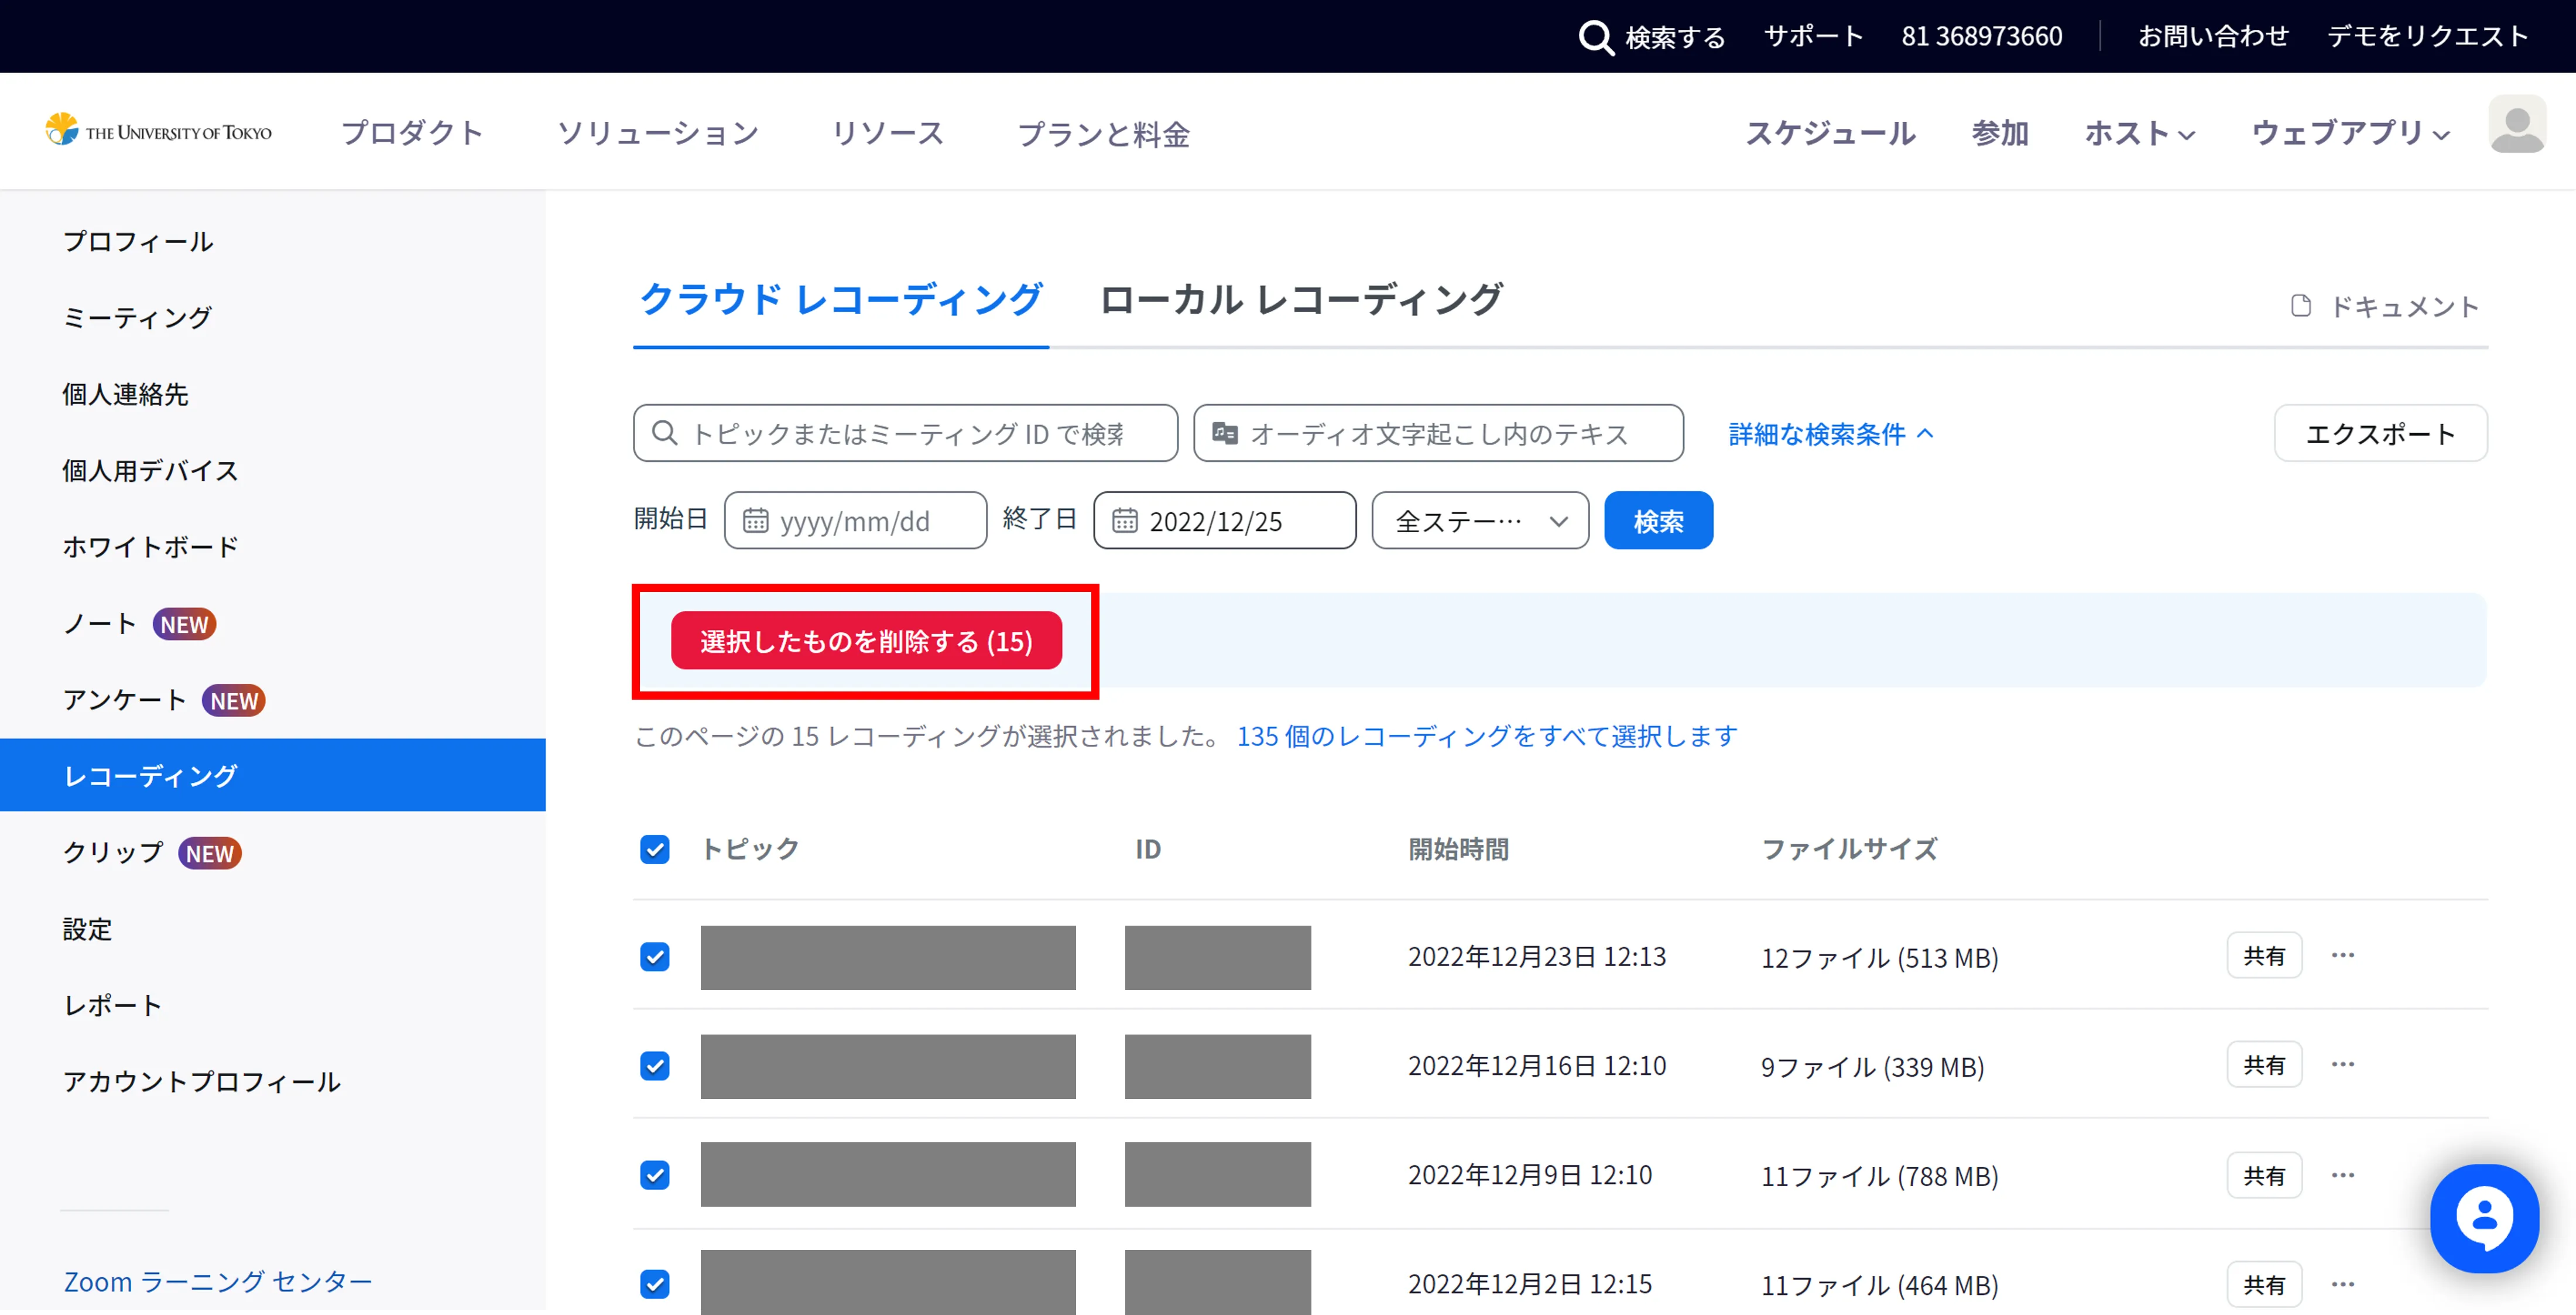Open the 全ステータス status dropdown
Image resolution: width=2576 pixels, height=1315 pixels.
(1479, 521)
